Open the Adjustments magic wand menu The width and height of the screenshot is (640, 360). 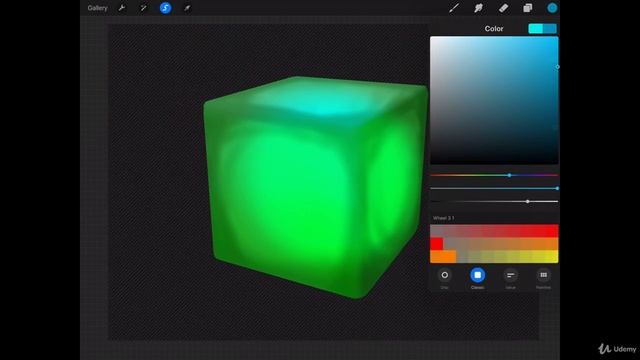(143, 8)
